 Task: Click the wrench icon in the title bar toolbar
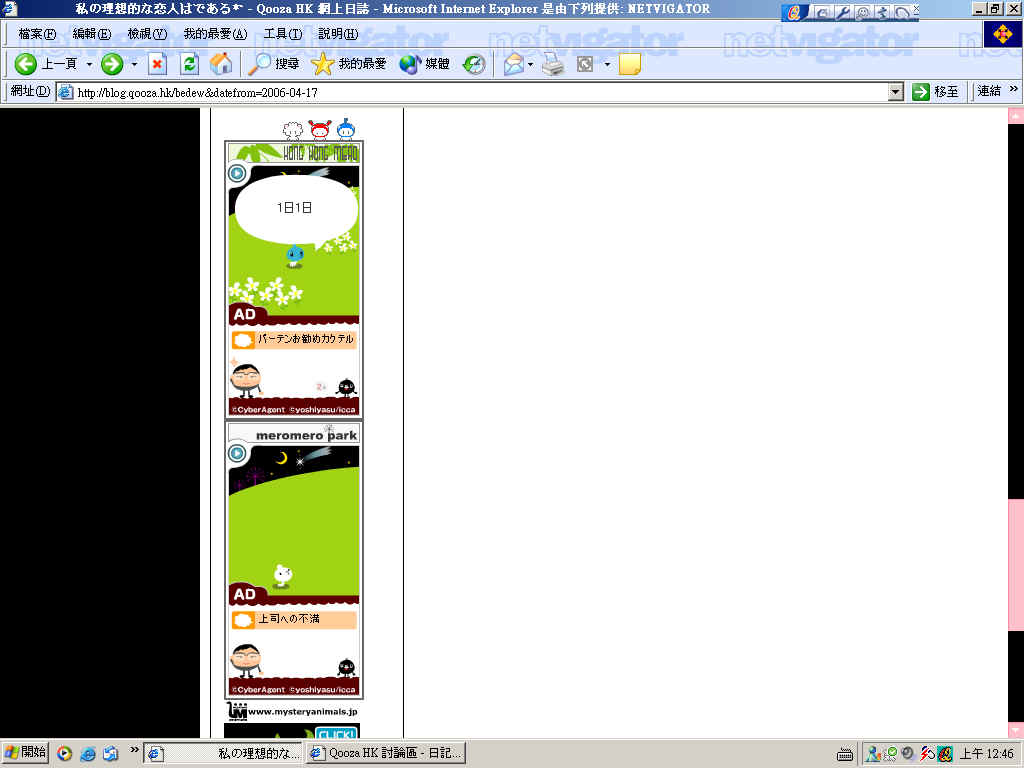coord(843,12)
